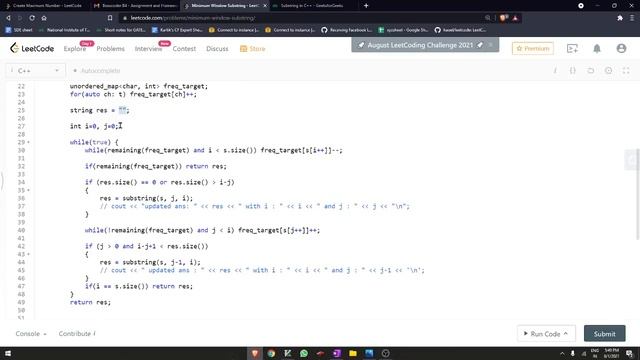Reload the LeetCode page
Image resolution: width=640 pixels, height=360 pixels.
[x=32, y=18]
